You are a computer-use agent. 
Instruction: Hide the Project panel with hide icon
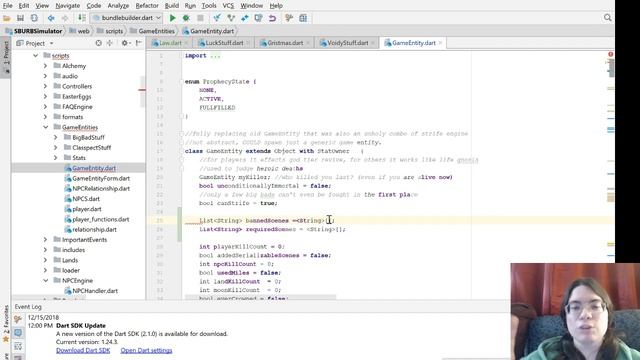(x=139, y=43)
